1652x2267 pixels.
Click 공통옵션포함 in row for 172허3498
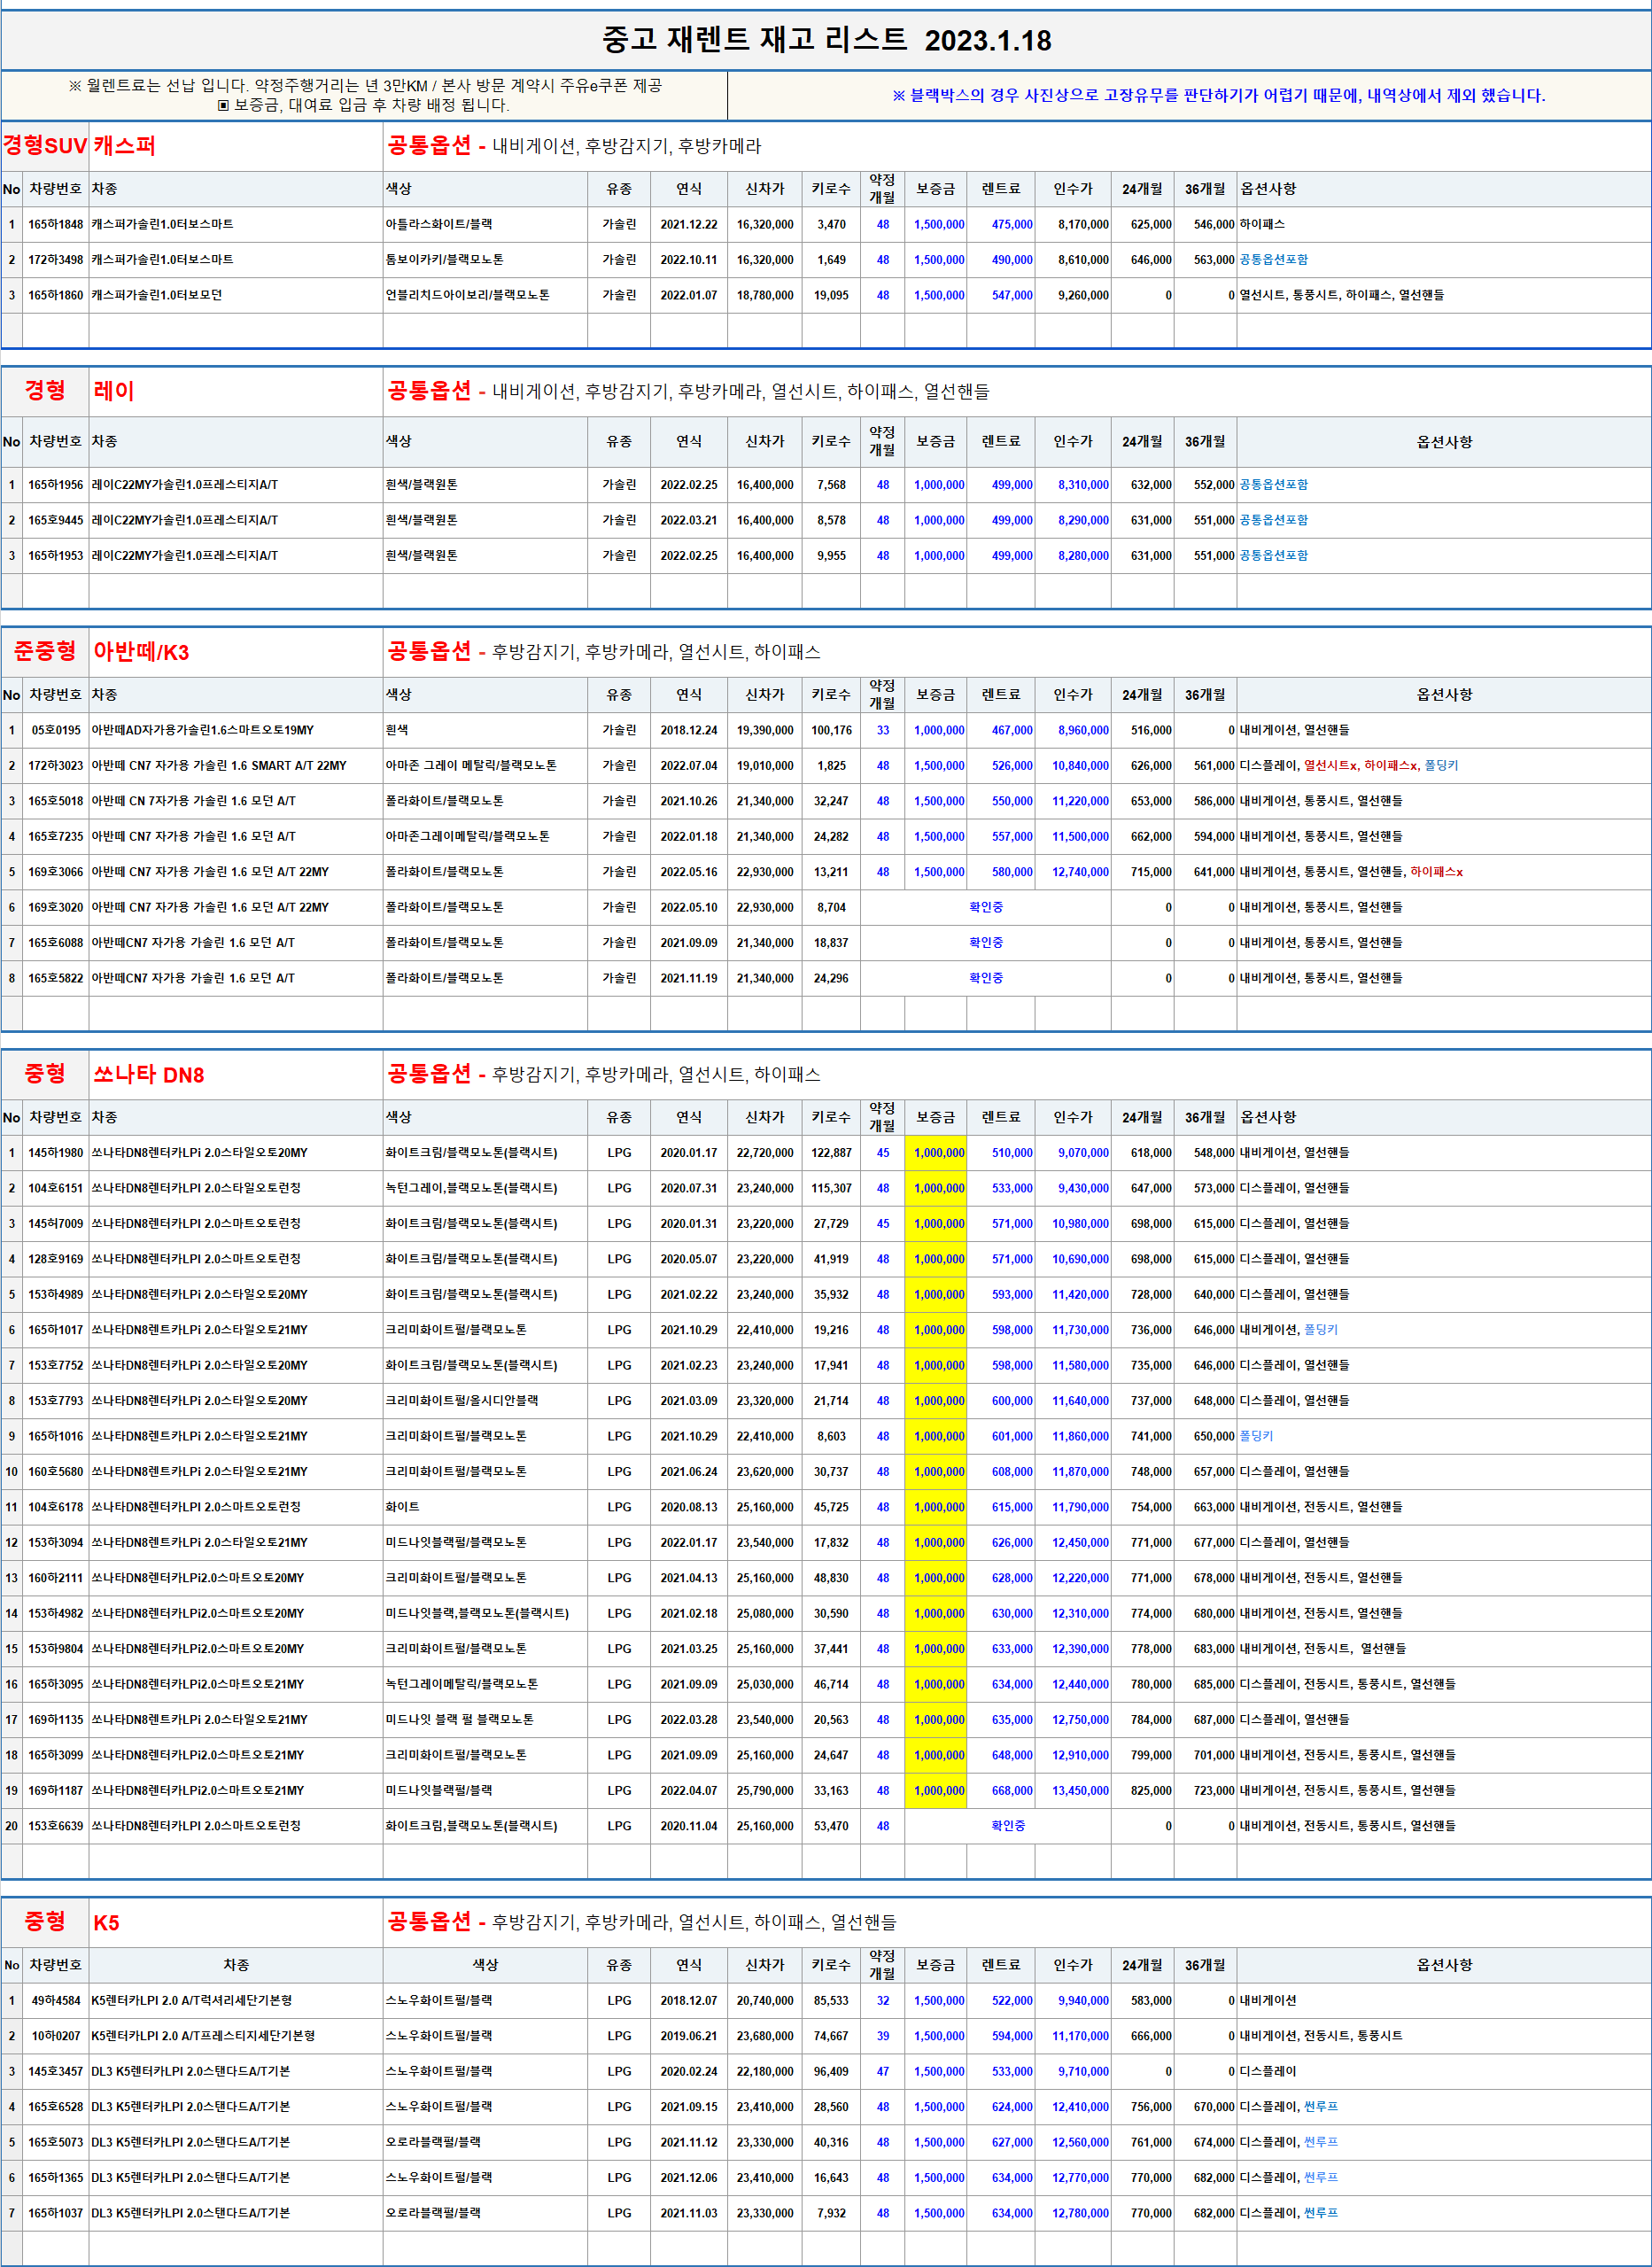1273,260
